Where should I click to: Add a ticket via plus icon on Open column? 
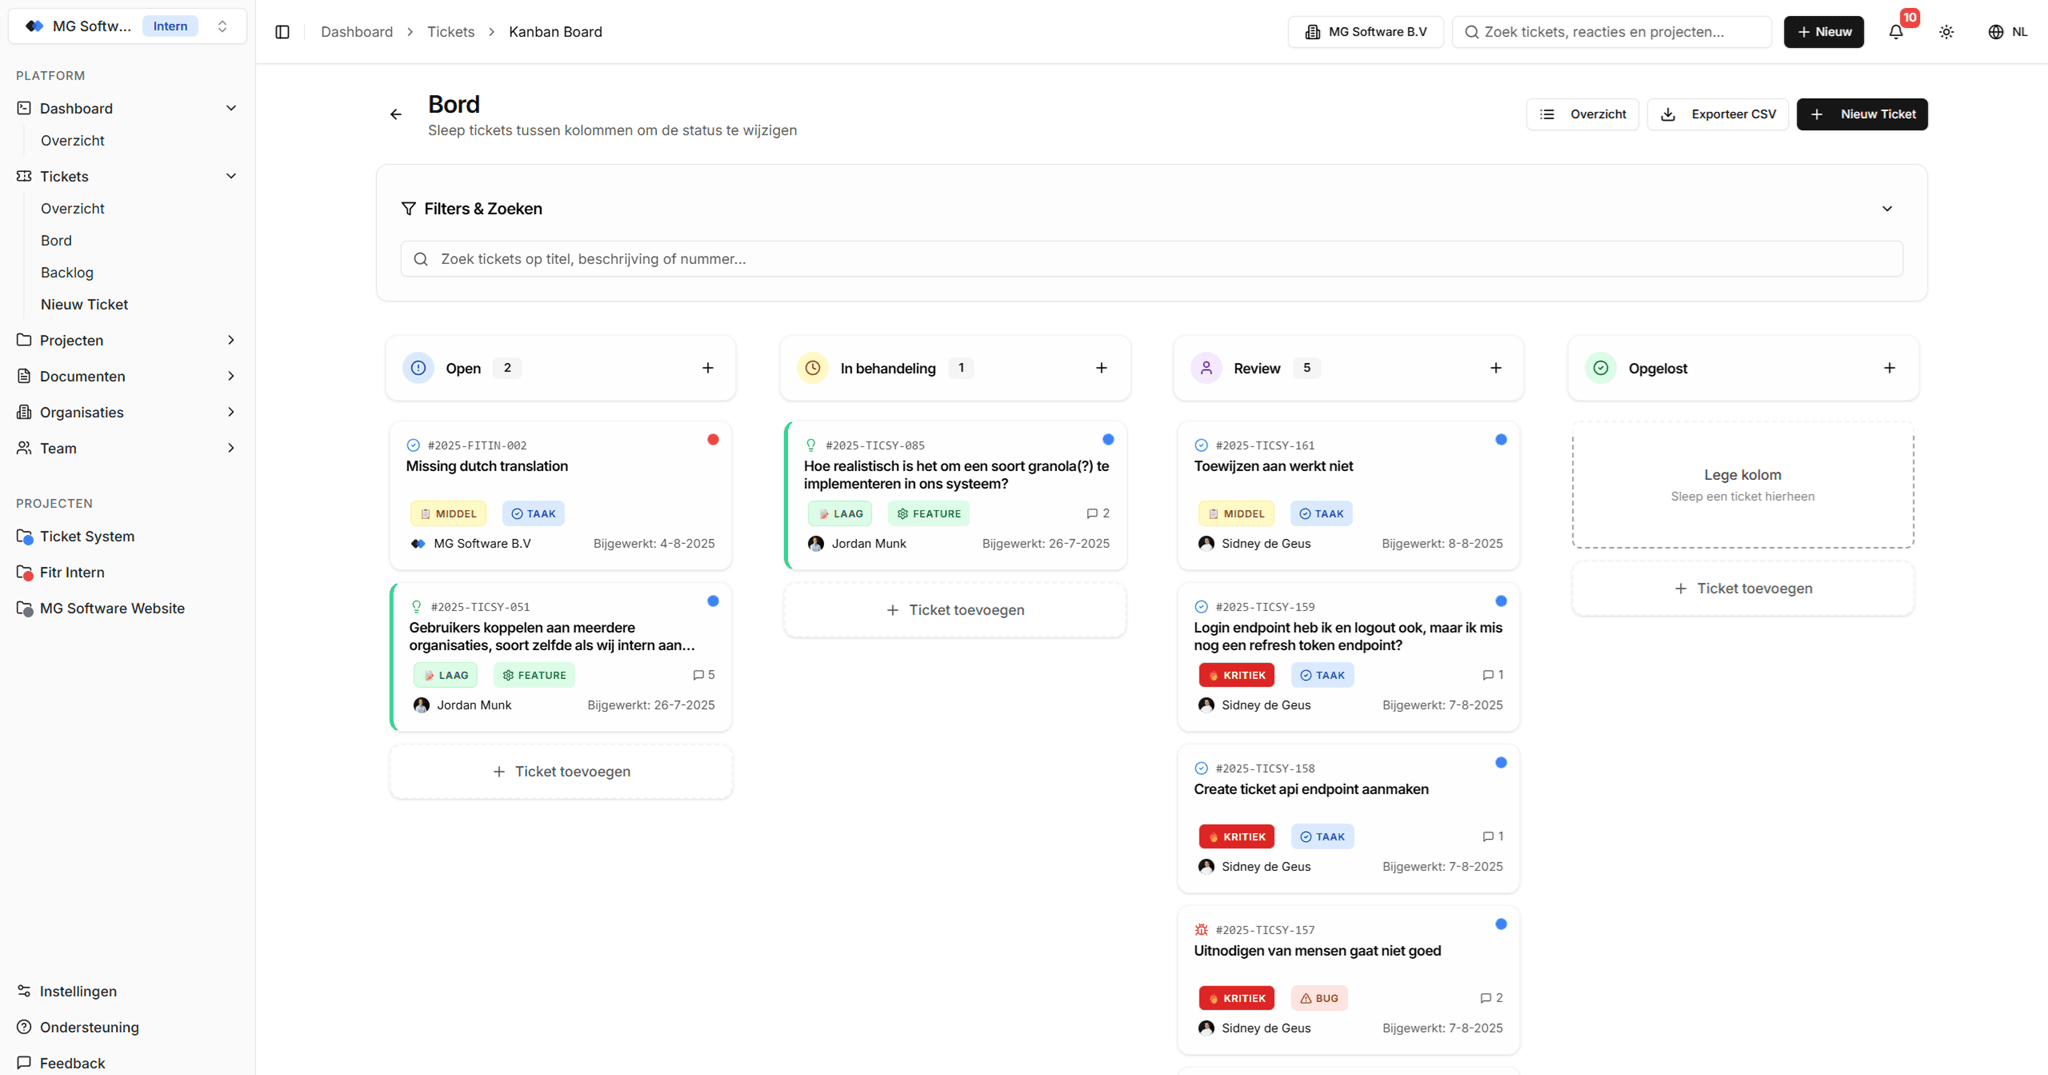click(x=707, y=367)
